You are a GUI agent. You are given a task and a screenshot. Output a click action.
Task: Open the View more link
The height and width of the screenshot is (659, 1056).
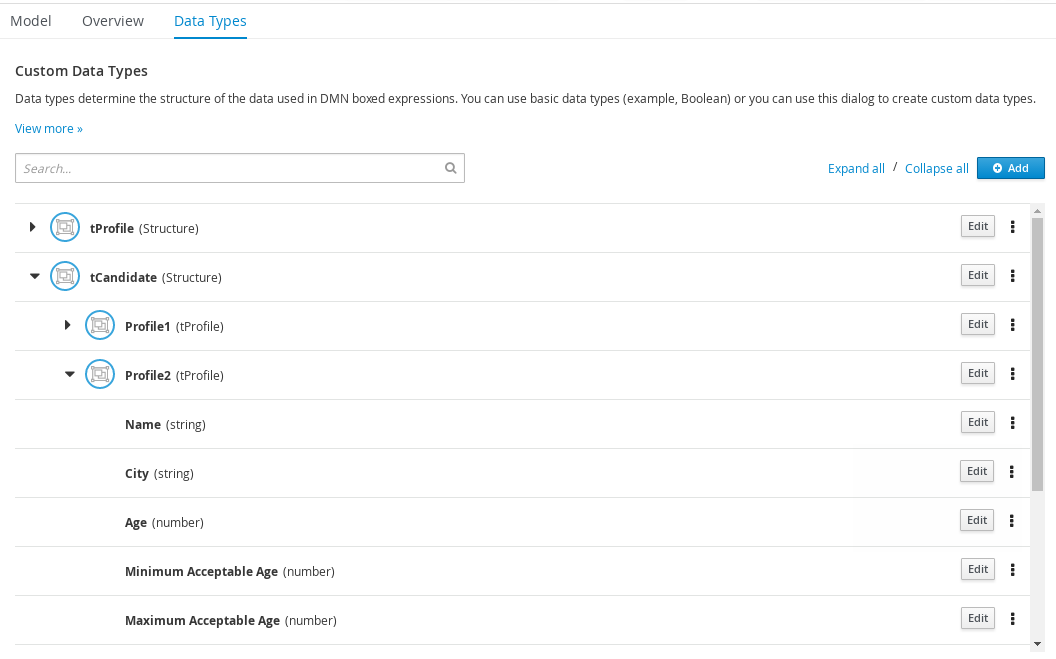48,129
